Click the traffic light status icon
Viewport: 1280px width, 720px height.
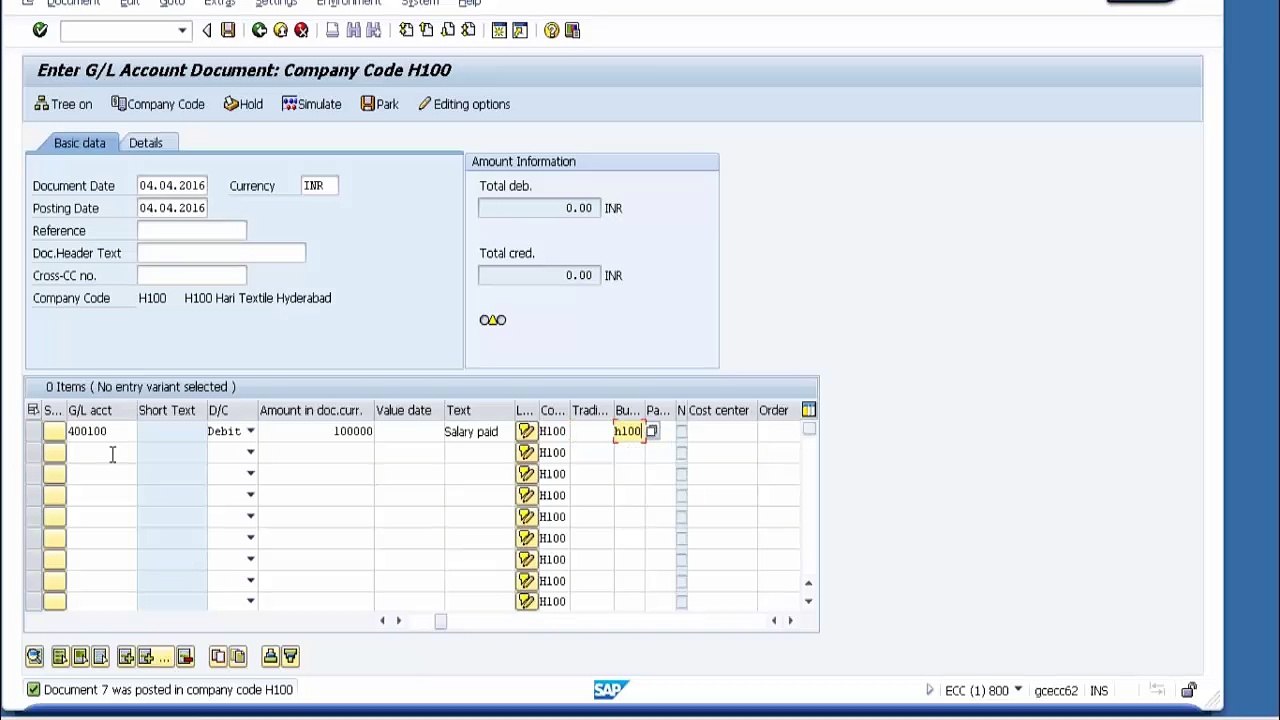(x=493, y=320)
